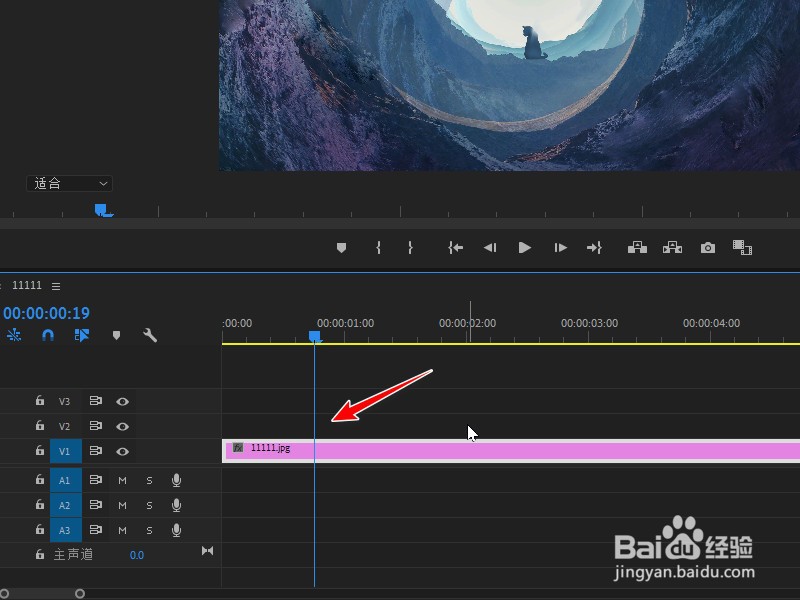Step back one frame
Screen dimensions: 800x600
click(x=490, y=248)
